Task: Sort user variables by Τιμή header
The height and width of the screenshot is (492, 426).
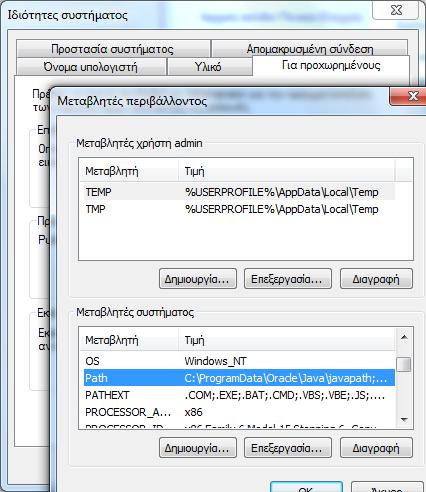Action: (x=286, y=171)
